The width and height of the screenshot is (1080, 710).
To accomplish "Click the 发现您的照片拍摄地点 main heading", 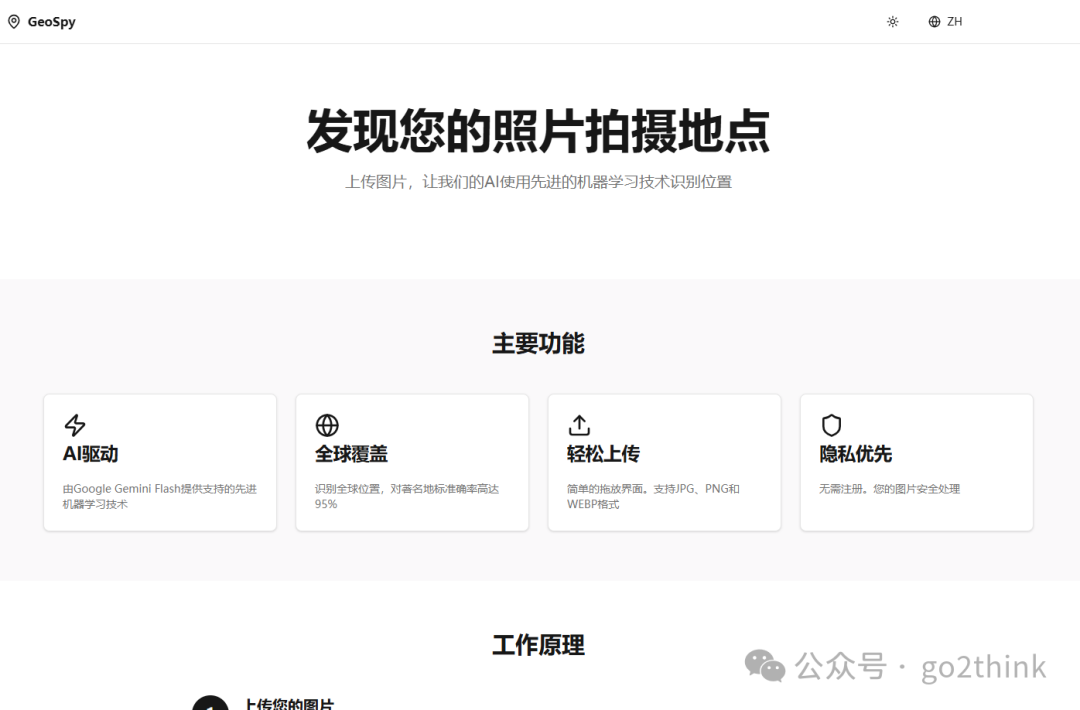I will click(x=538, y=131).
